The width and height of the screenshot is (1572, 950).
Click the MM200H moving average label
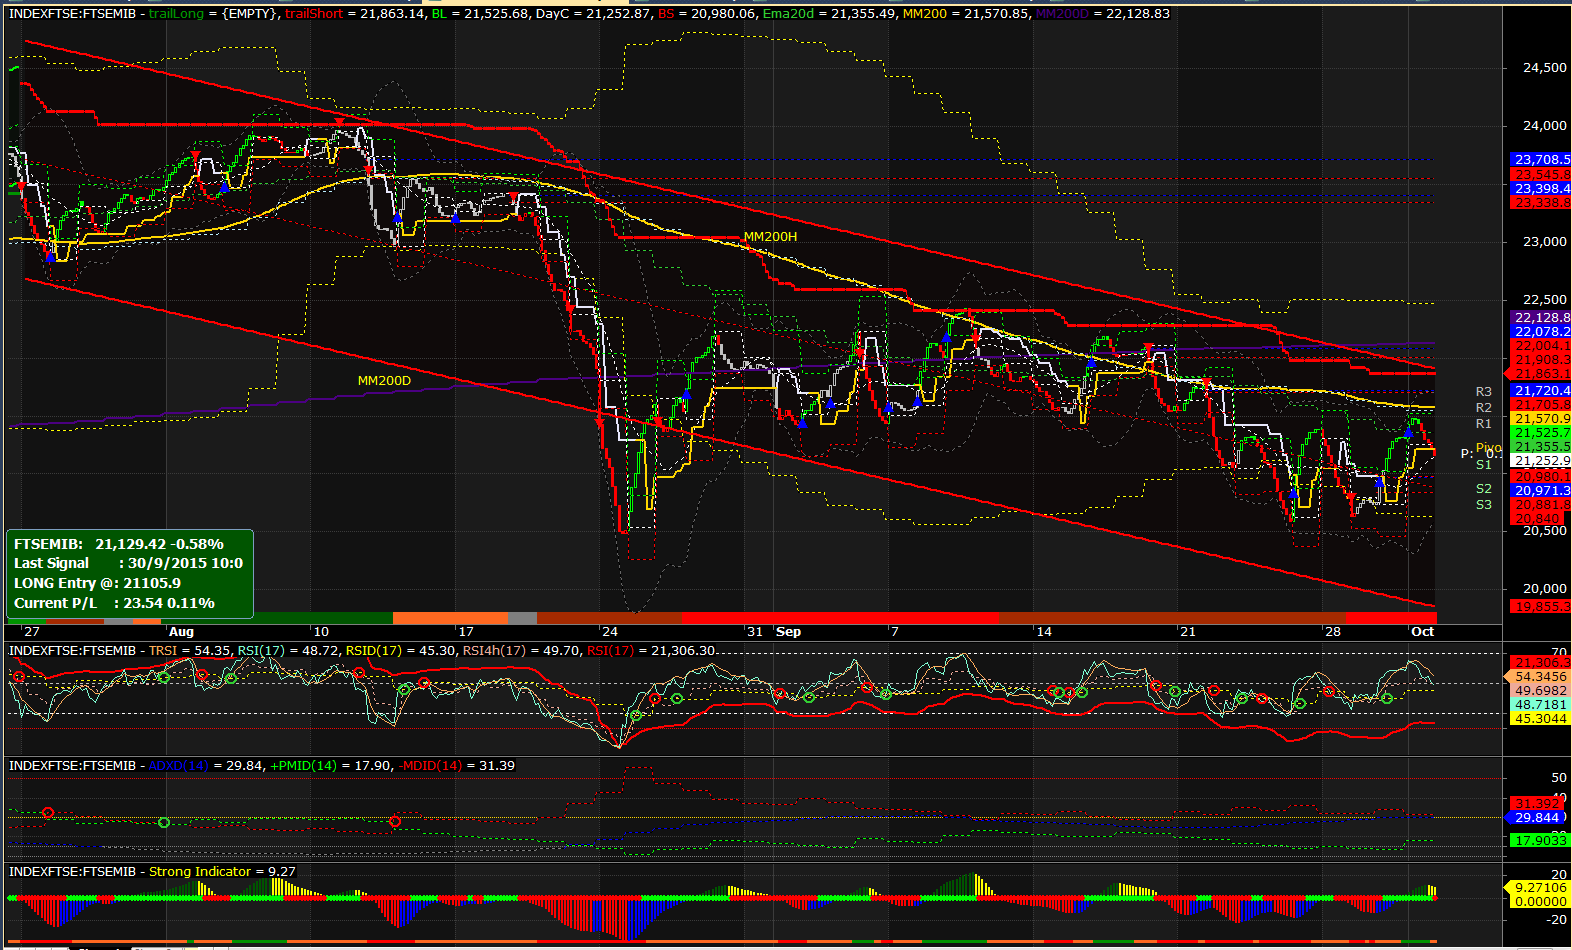tap(770, 237)
